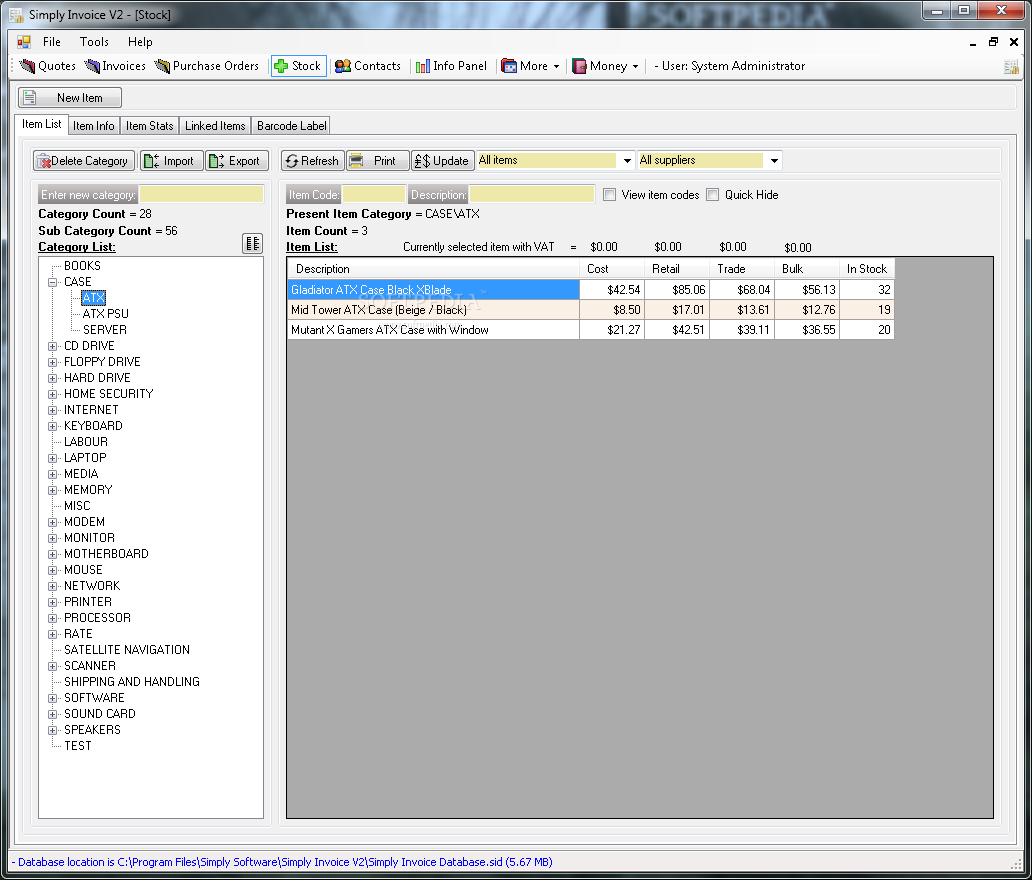Open the Quotes section
Image resolution: width=1032 pixels, height=880 pixels.
pos(48,66)
